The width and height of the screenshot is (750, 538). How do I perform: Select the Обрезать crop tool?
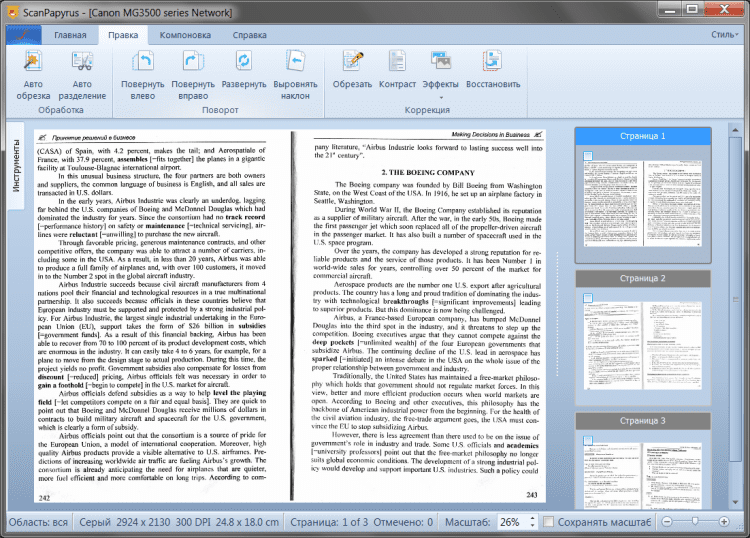point(353,61)
